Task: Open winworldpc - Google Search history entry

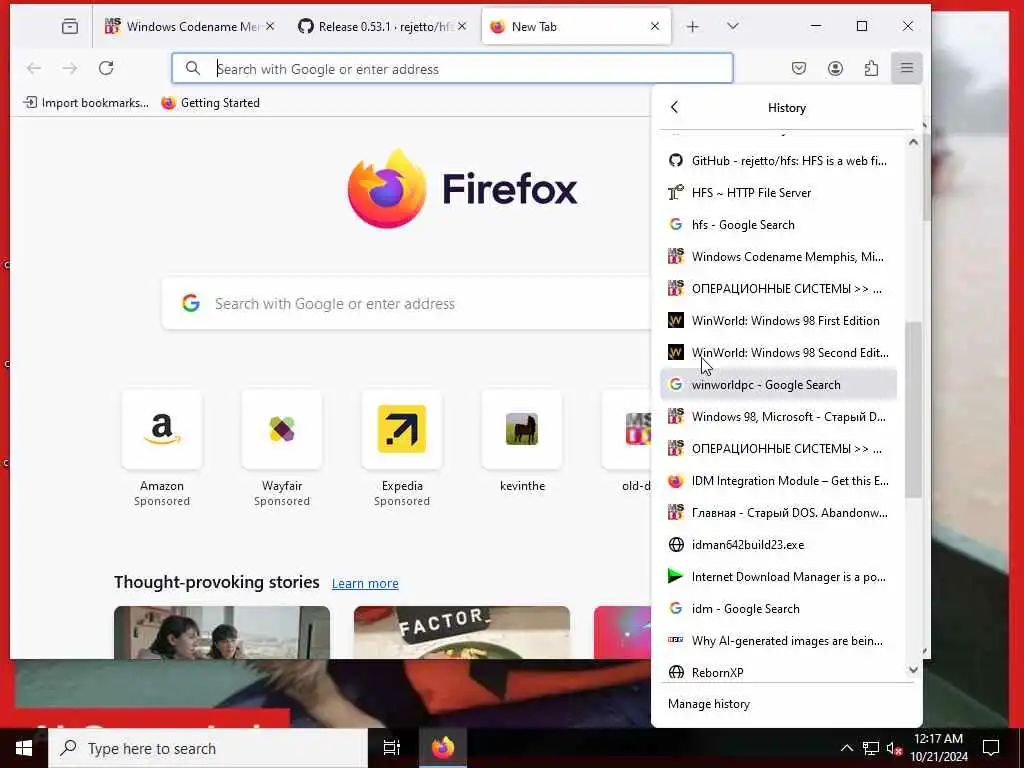Action: click(778, 385)
